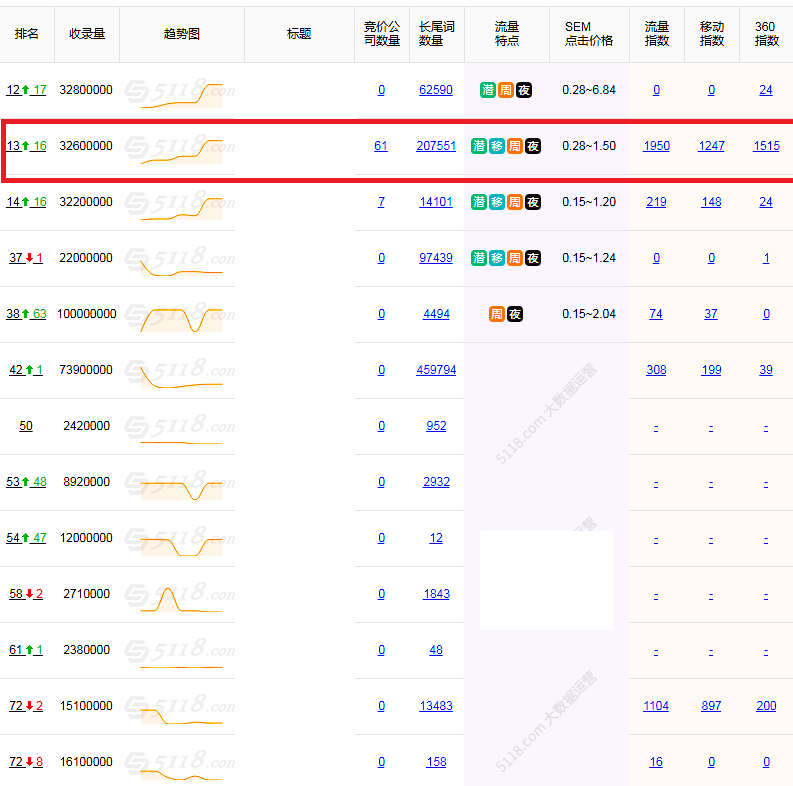Open mobile index 1247
The height and width of the screenshot is (786, 793).
(x=712, y=146)
